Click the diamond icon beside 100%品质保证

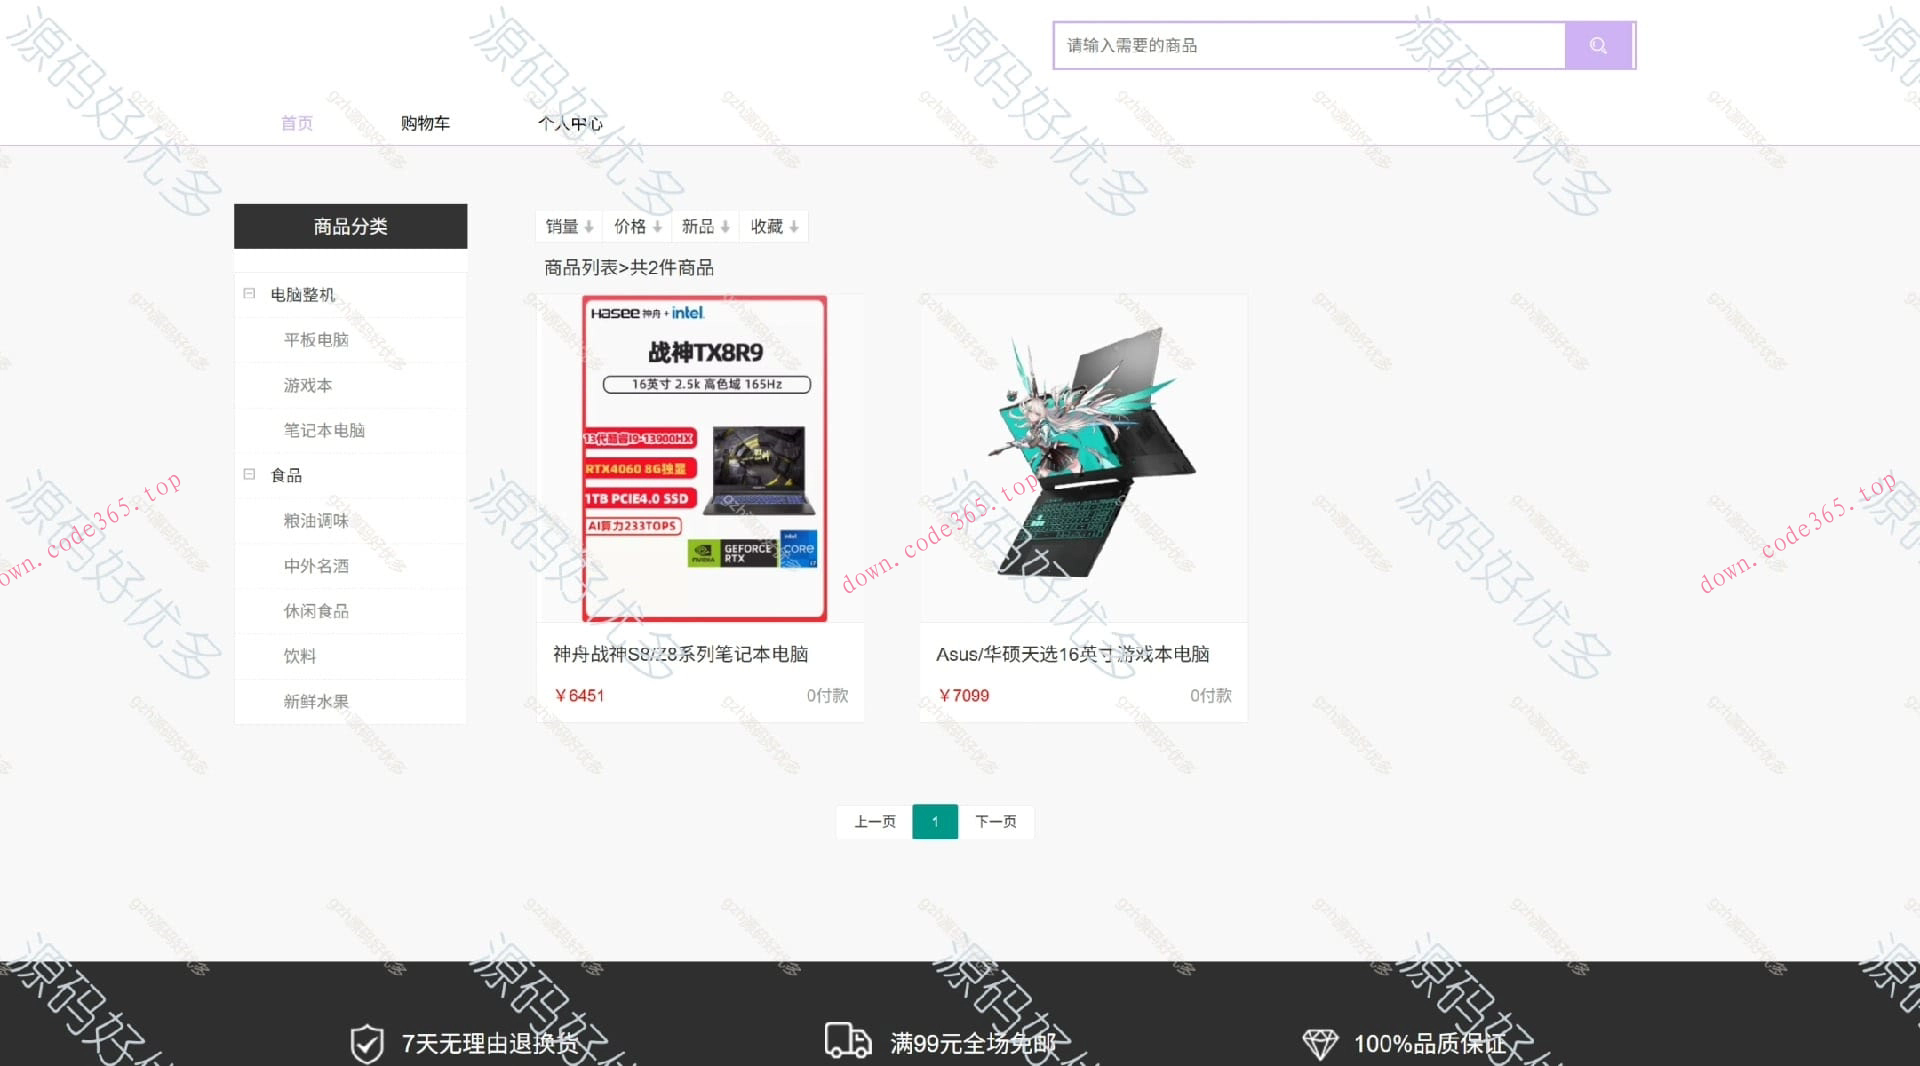(1322, 1043)
